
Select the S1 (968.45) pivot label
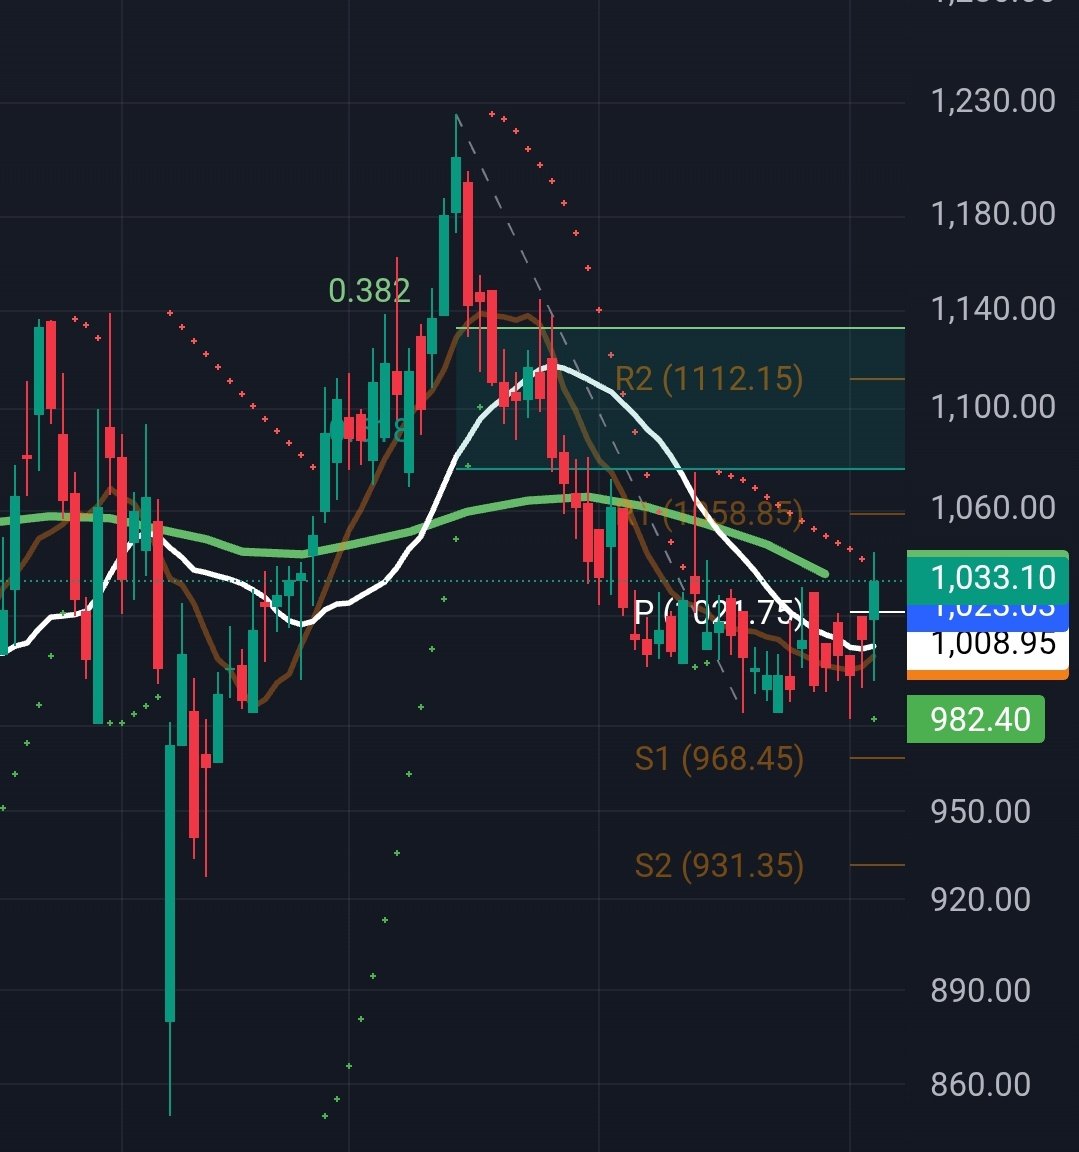pos(719,758)
